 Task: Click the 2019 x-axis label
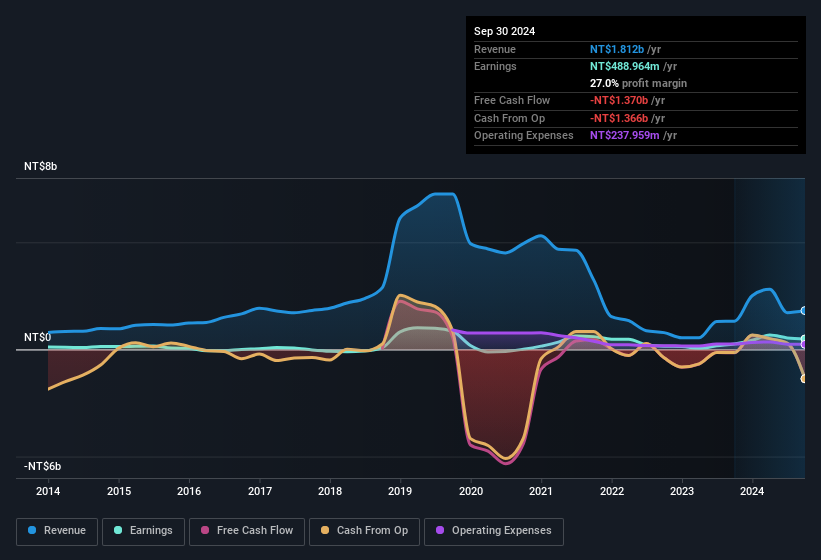point(400,491)
